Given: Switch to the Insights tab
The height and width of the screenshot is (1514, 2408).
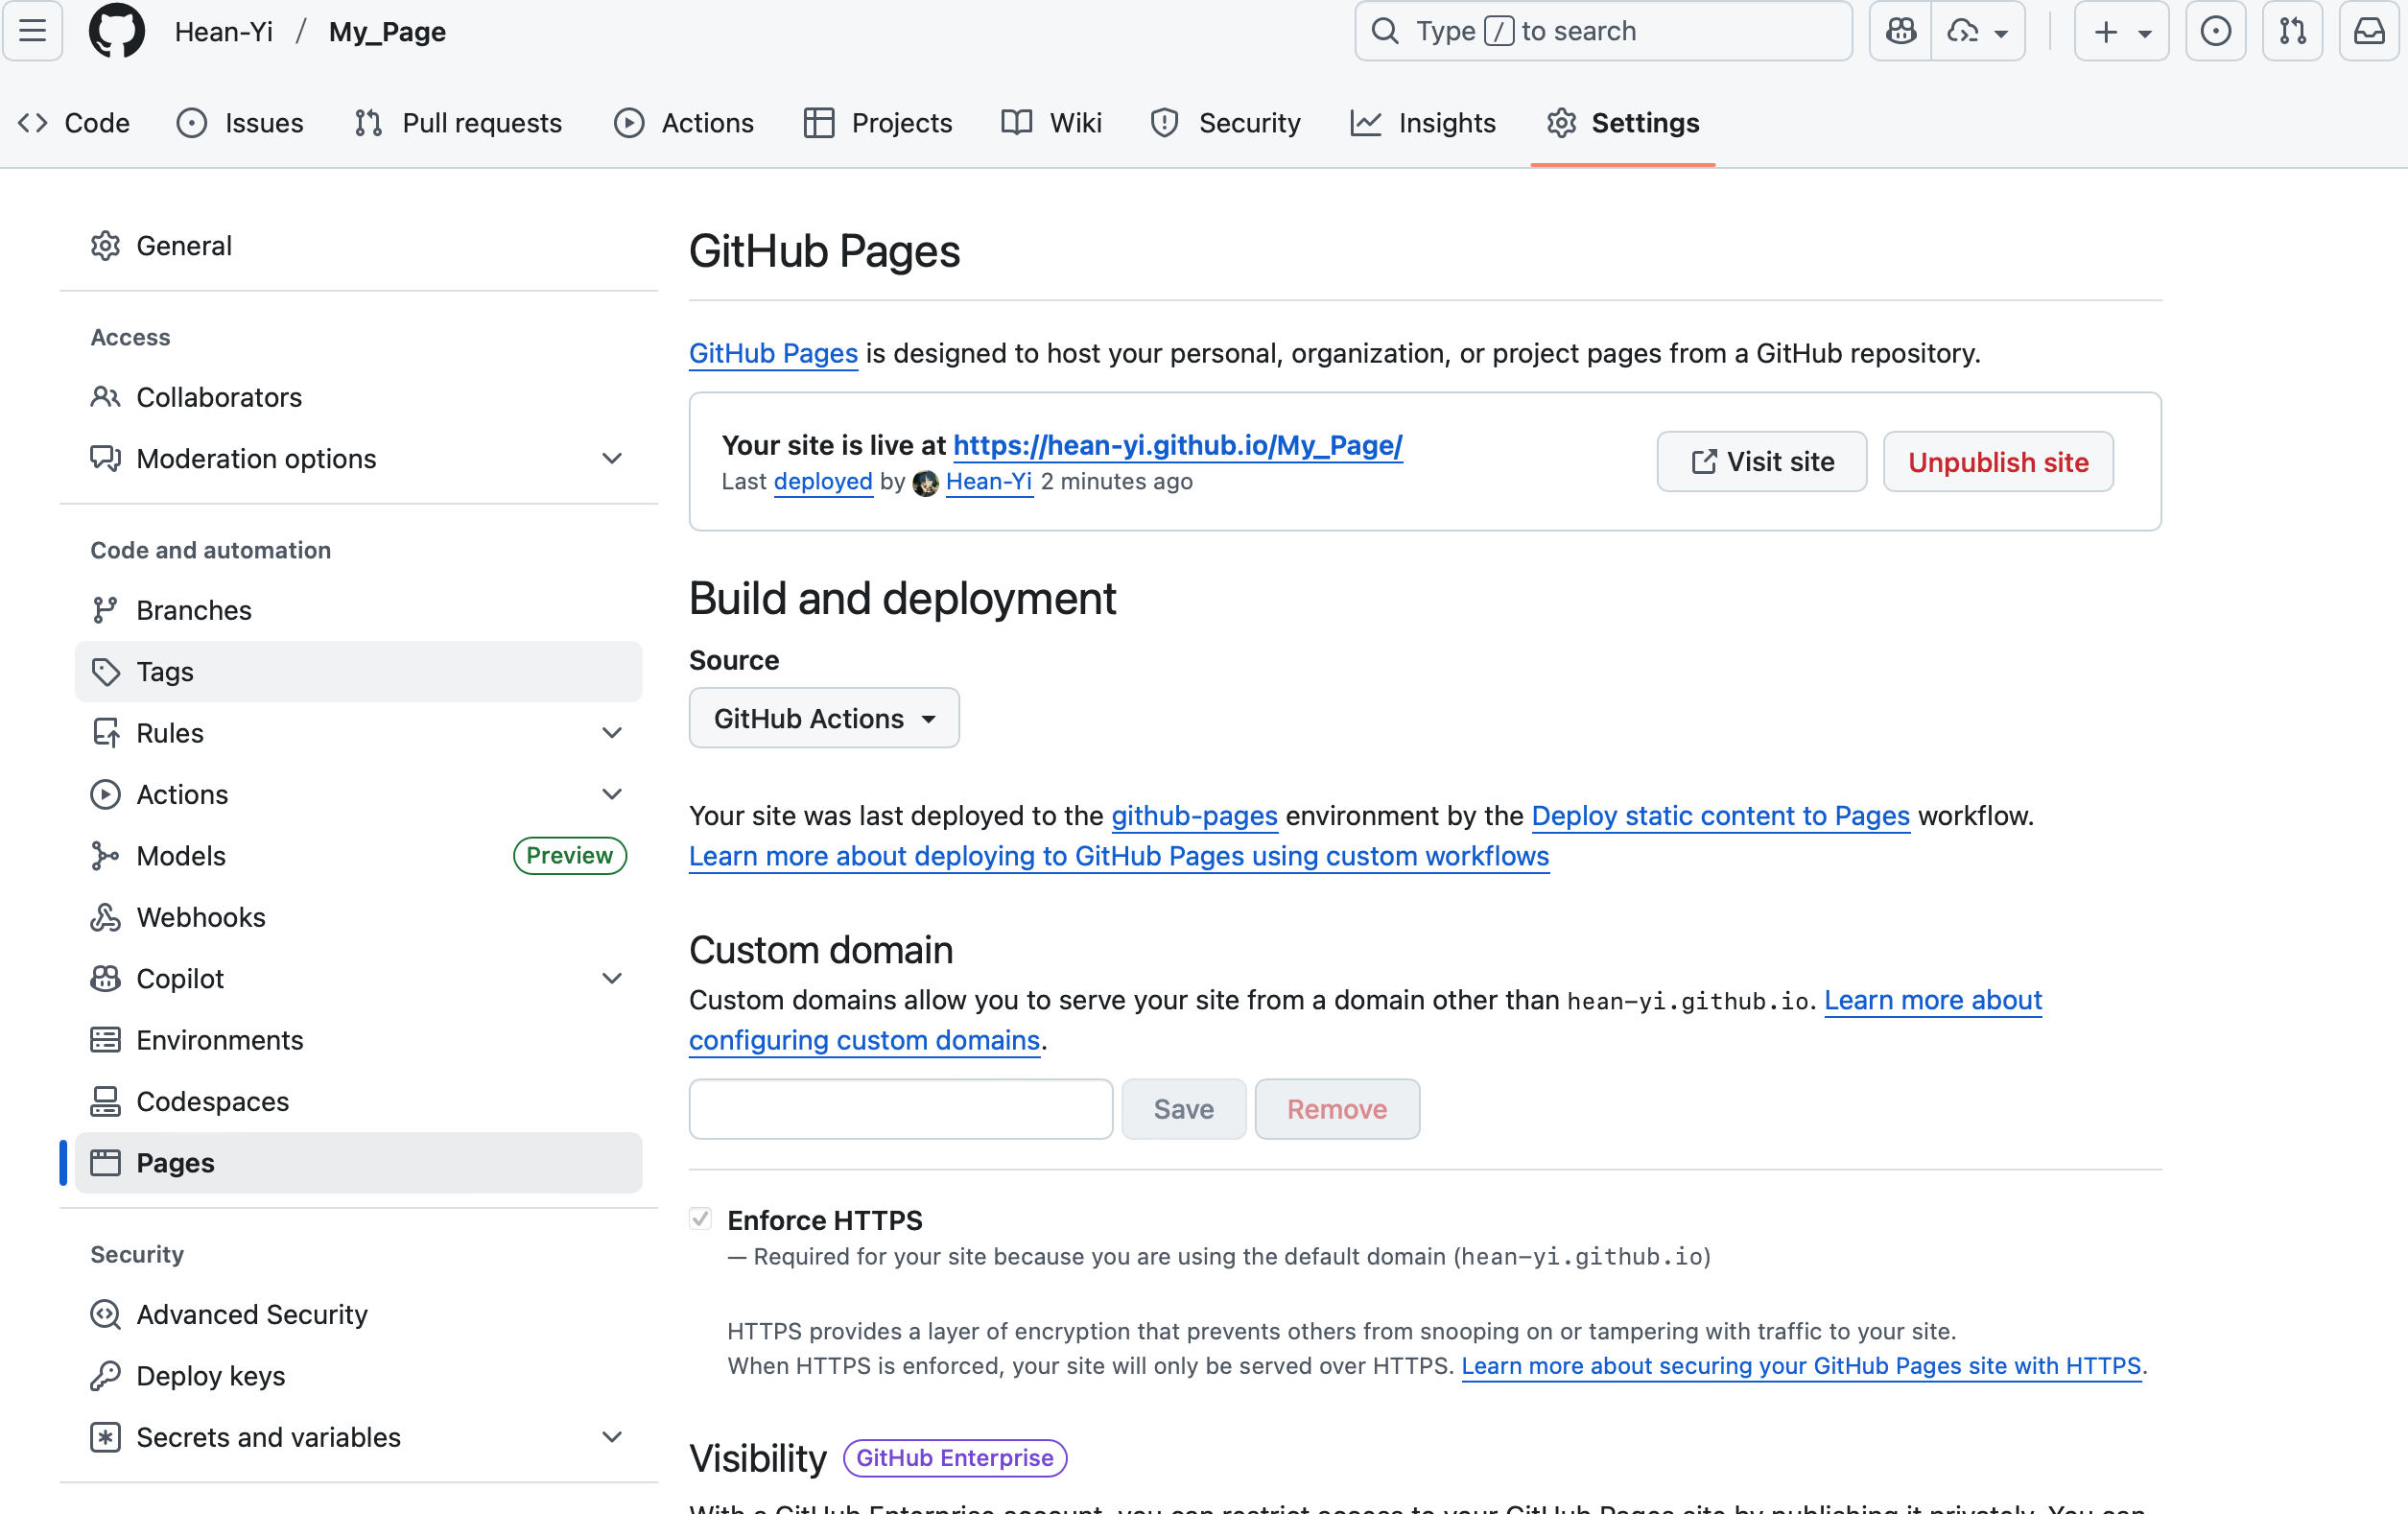Looking at the screenshot, I should coord(1422,123).
